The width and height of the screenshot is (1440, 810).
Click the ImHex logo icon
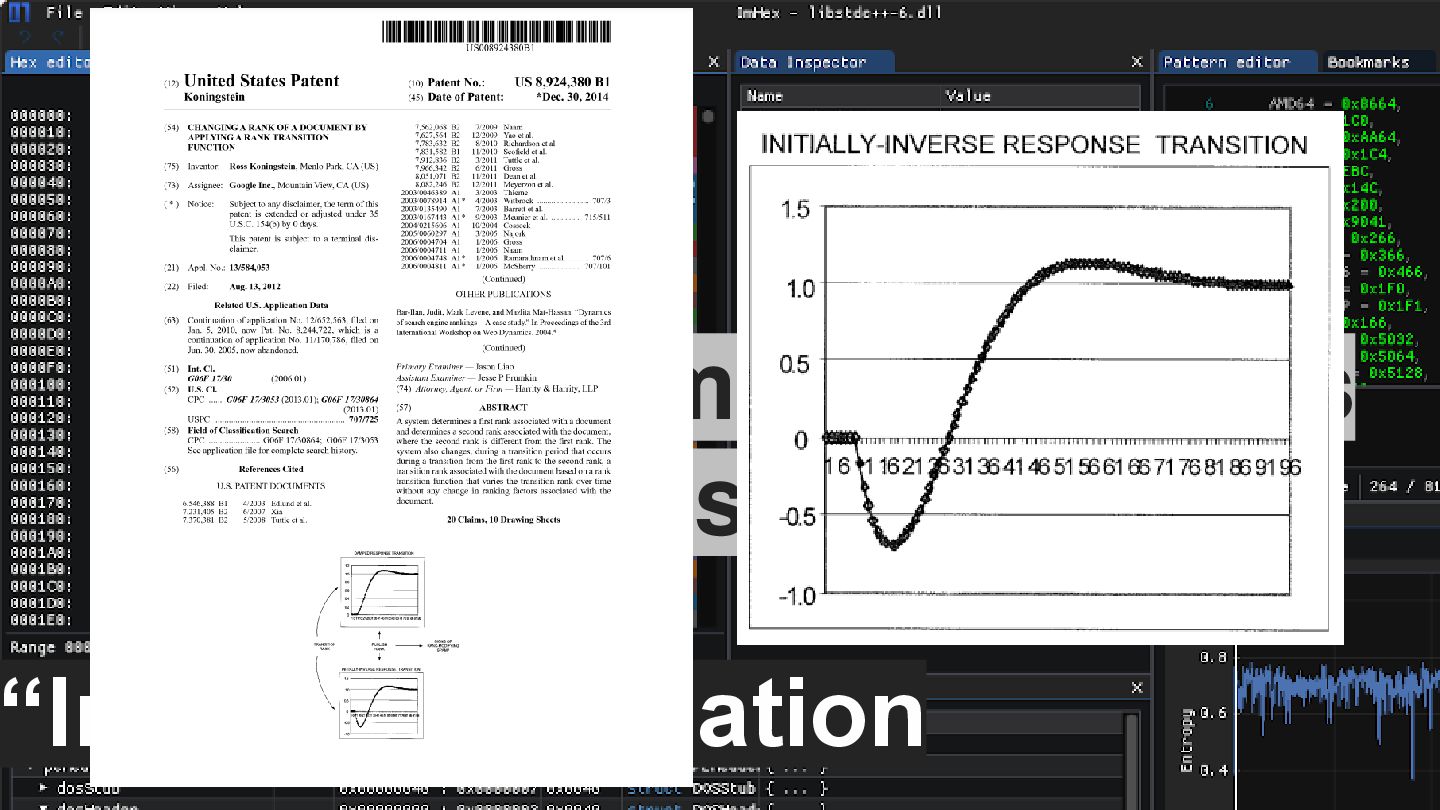[20, 13]
